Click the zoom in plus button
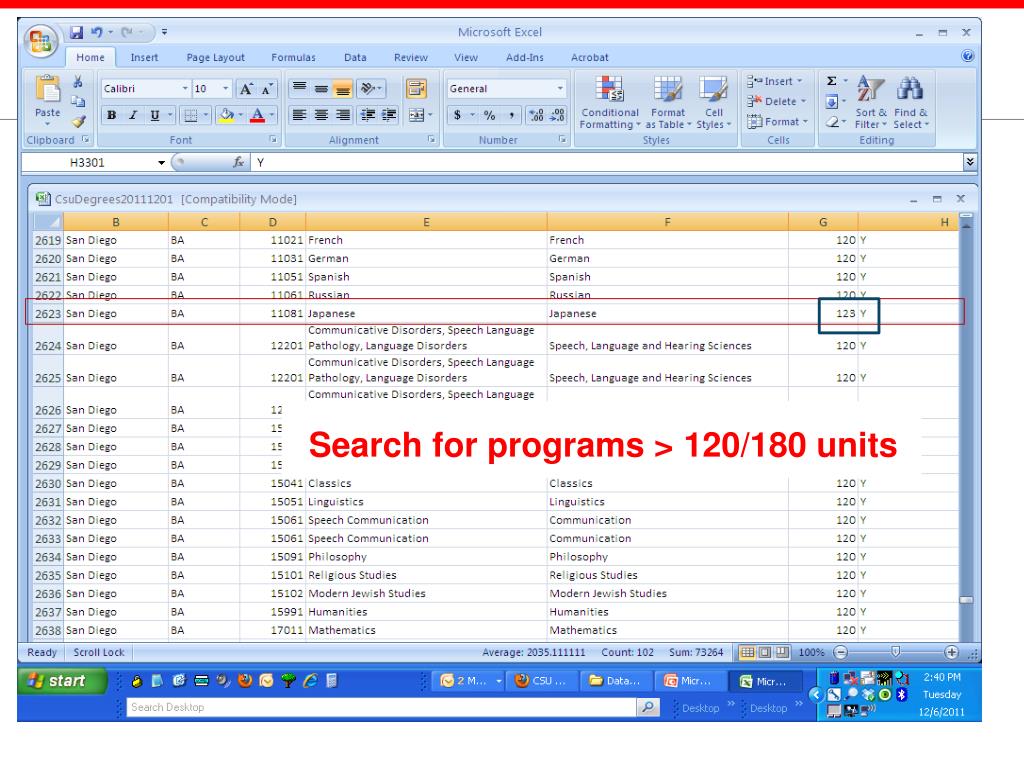This screenshot has height=768, width=1024. point(952,652)
